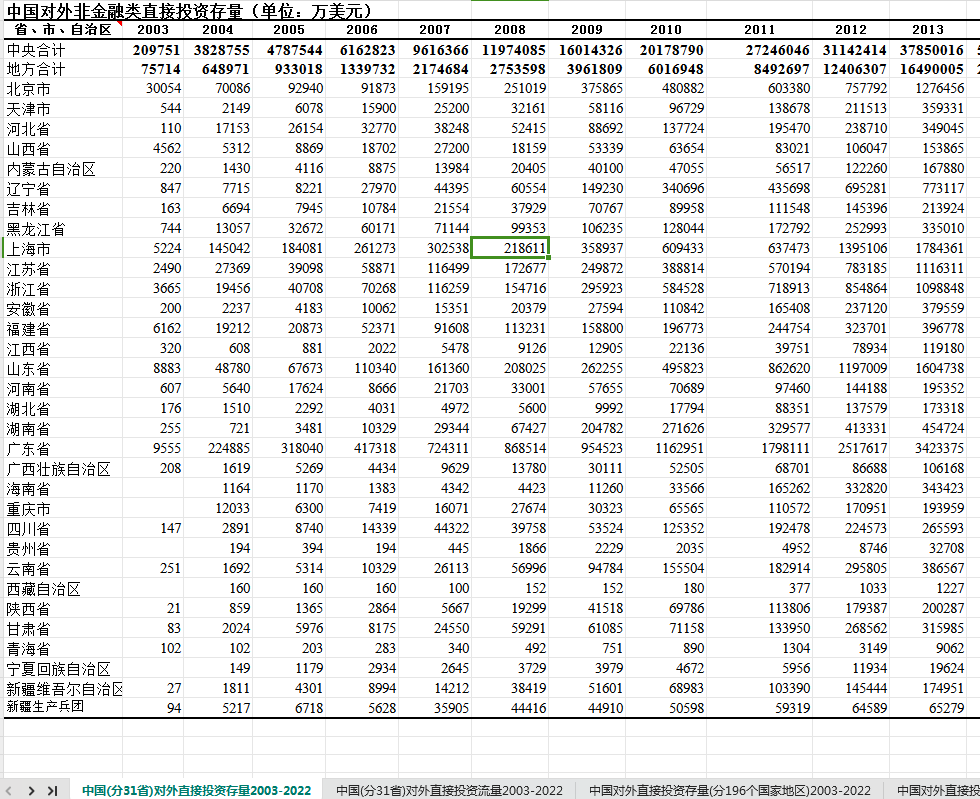This screenshot has width=980, height=799.
Task: Select the 海南省 row label
Action: [x=63, y=489]
